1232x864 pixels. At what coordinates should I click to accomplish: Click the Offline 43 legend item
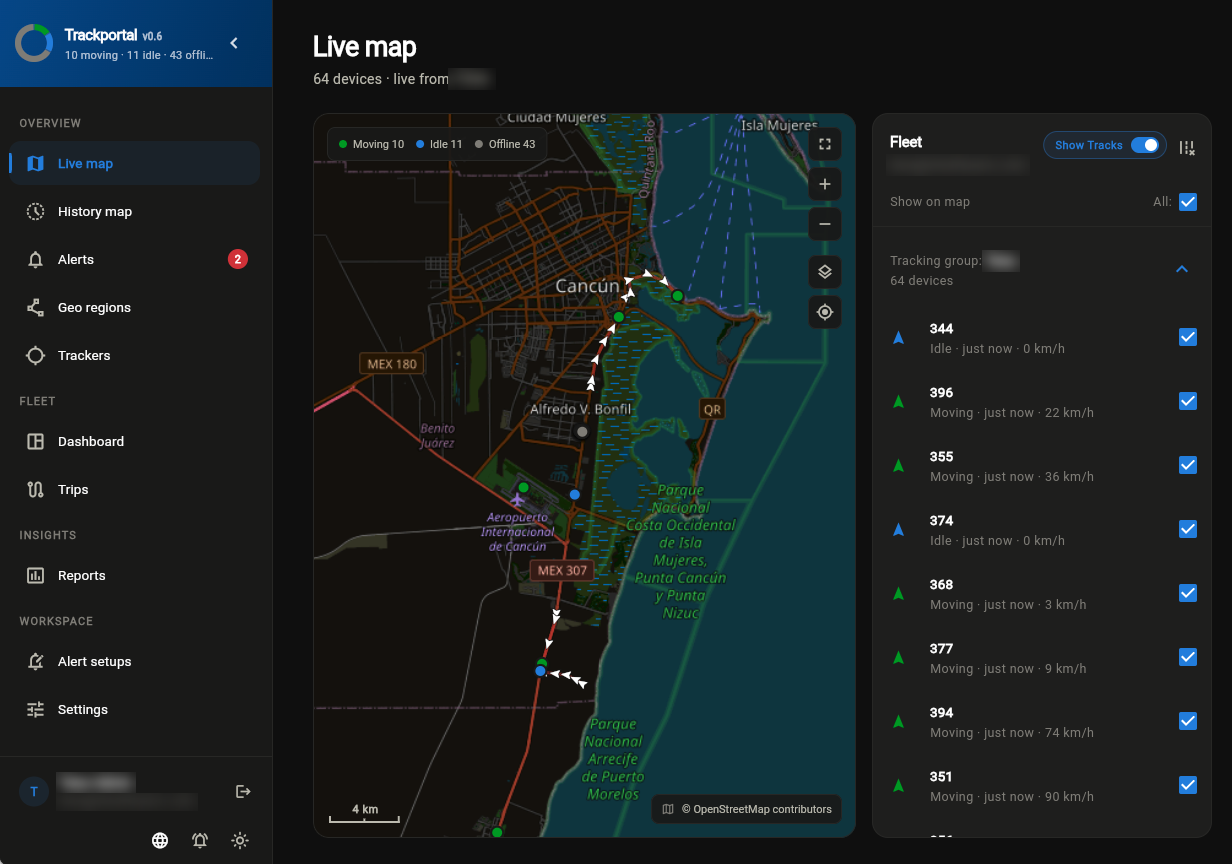505,144
